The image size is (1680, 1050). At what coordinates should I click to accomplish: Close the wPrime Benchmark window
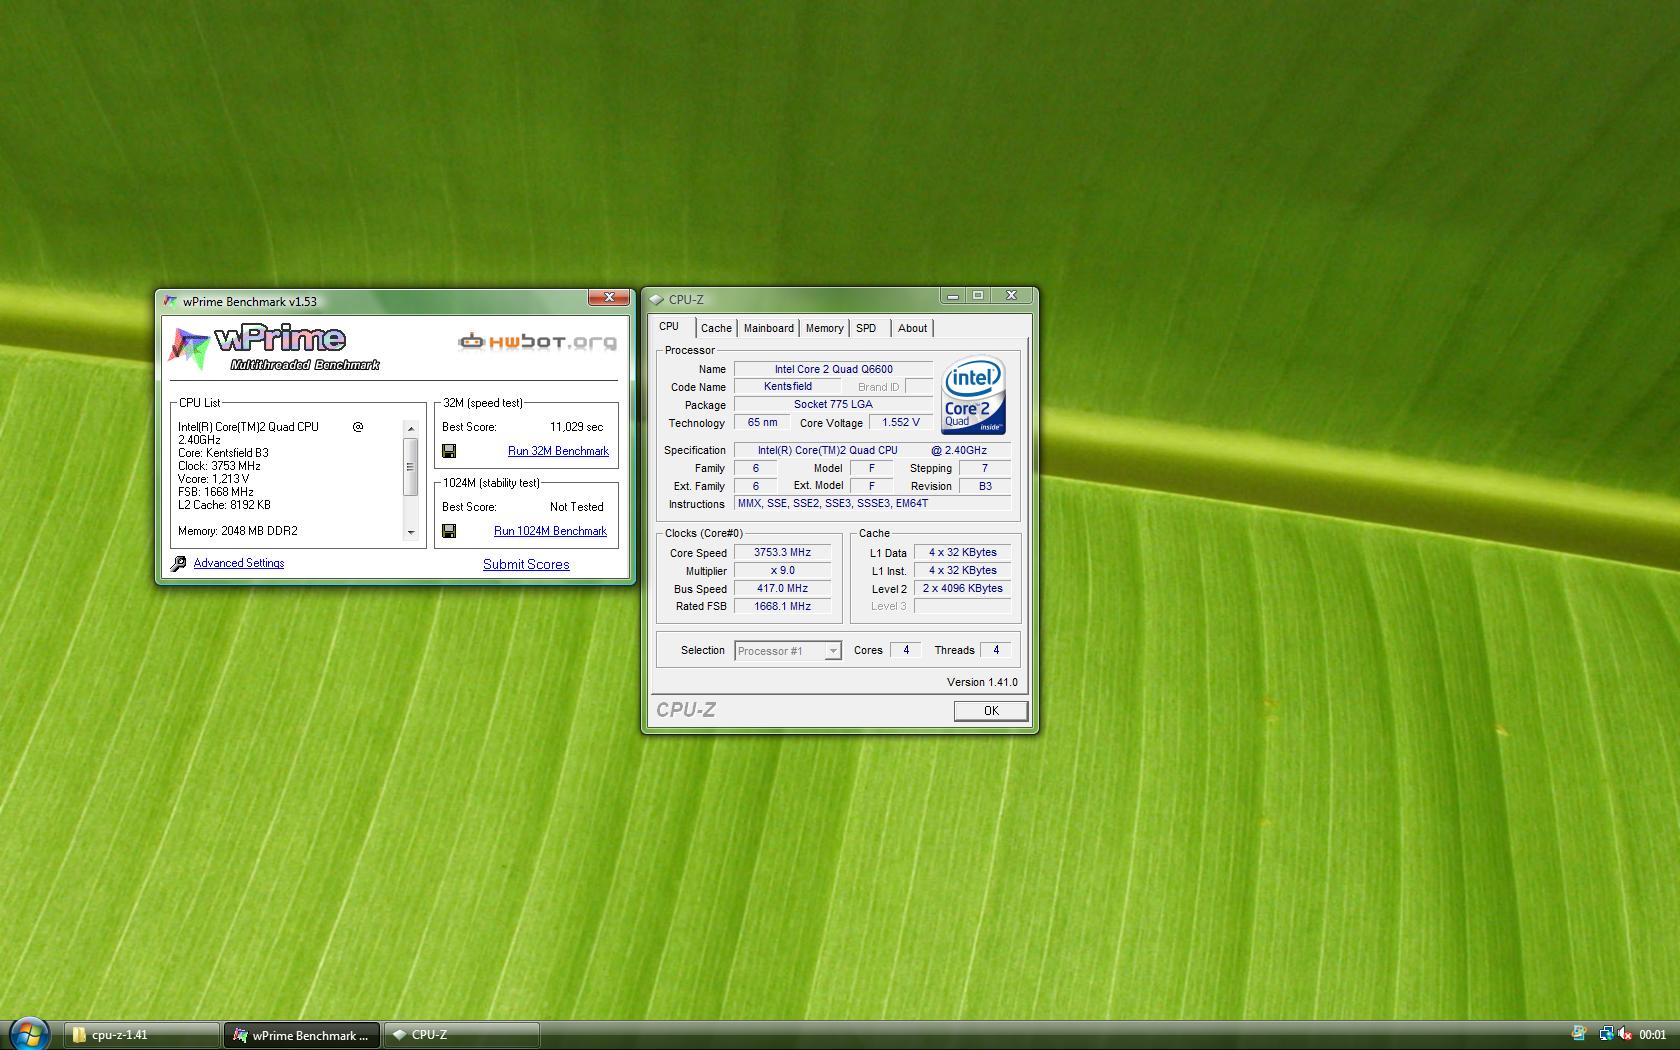[x=608, y=297]
